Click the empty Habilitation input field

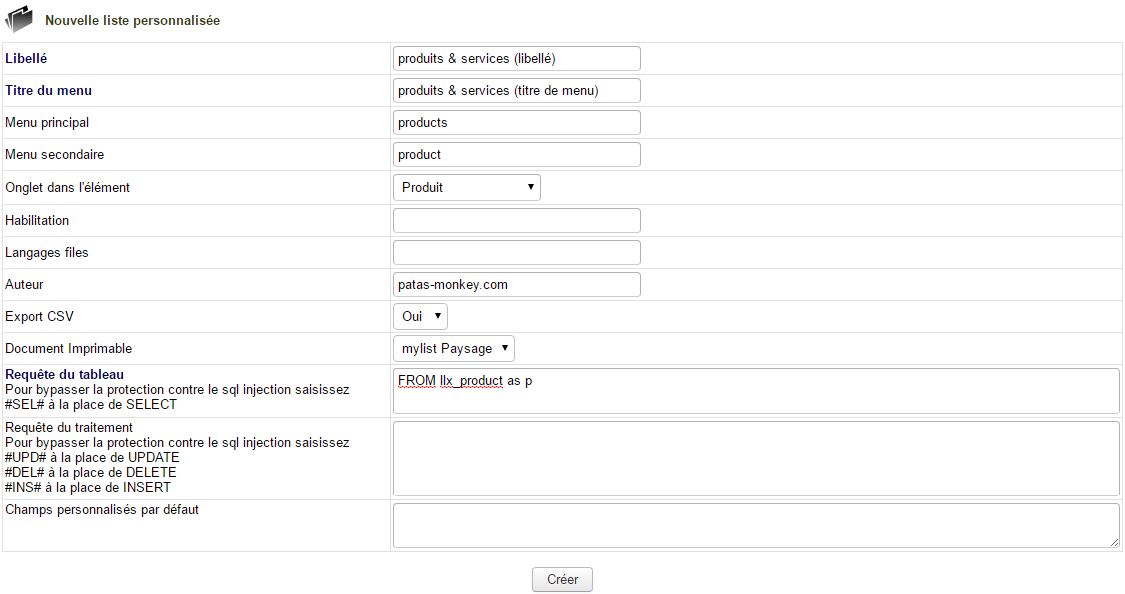point(516,220)
